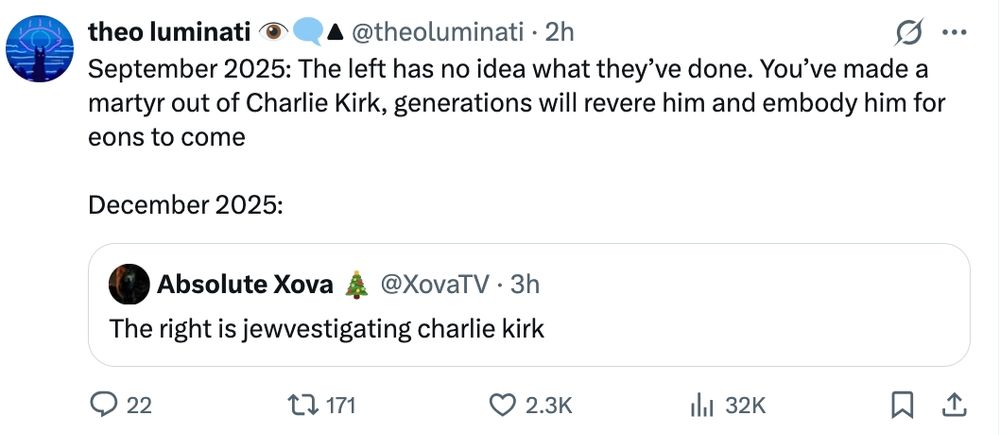This screenshot has height=435, width=1000.
Task: Bookmark theo luminati's post
Action: click(x=903, y=405)
